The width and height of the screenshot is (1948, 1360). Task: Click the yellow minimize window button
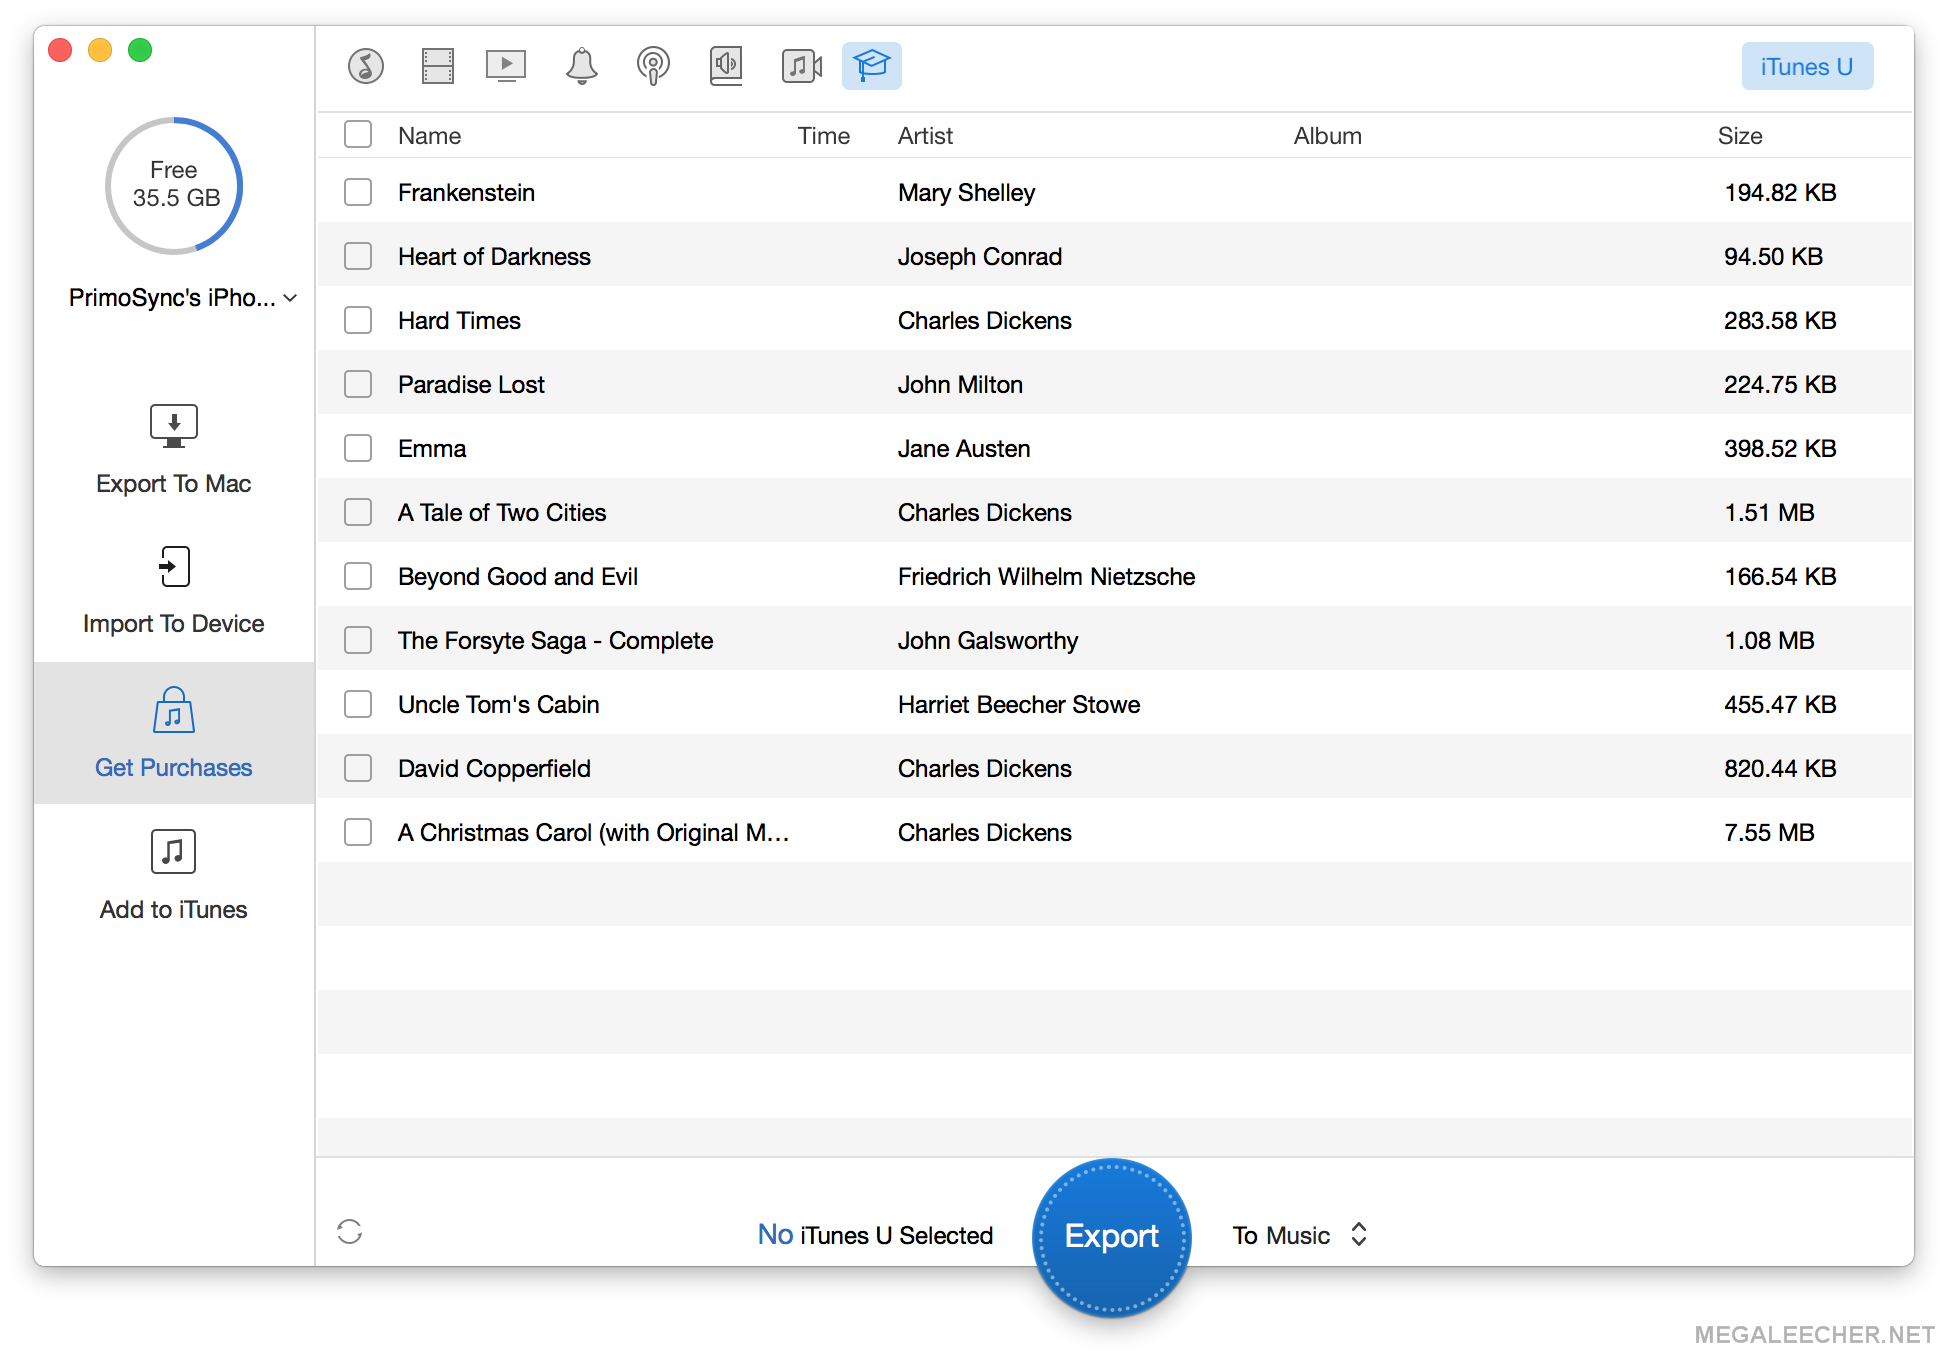[100, 50]
